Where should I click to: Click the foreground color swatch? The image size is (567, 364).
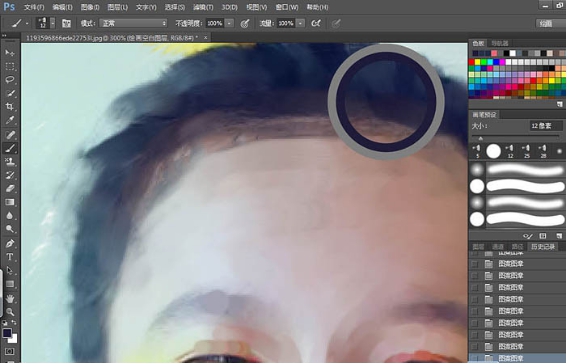(x=7, y=333)
